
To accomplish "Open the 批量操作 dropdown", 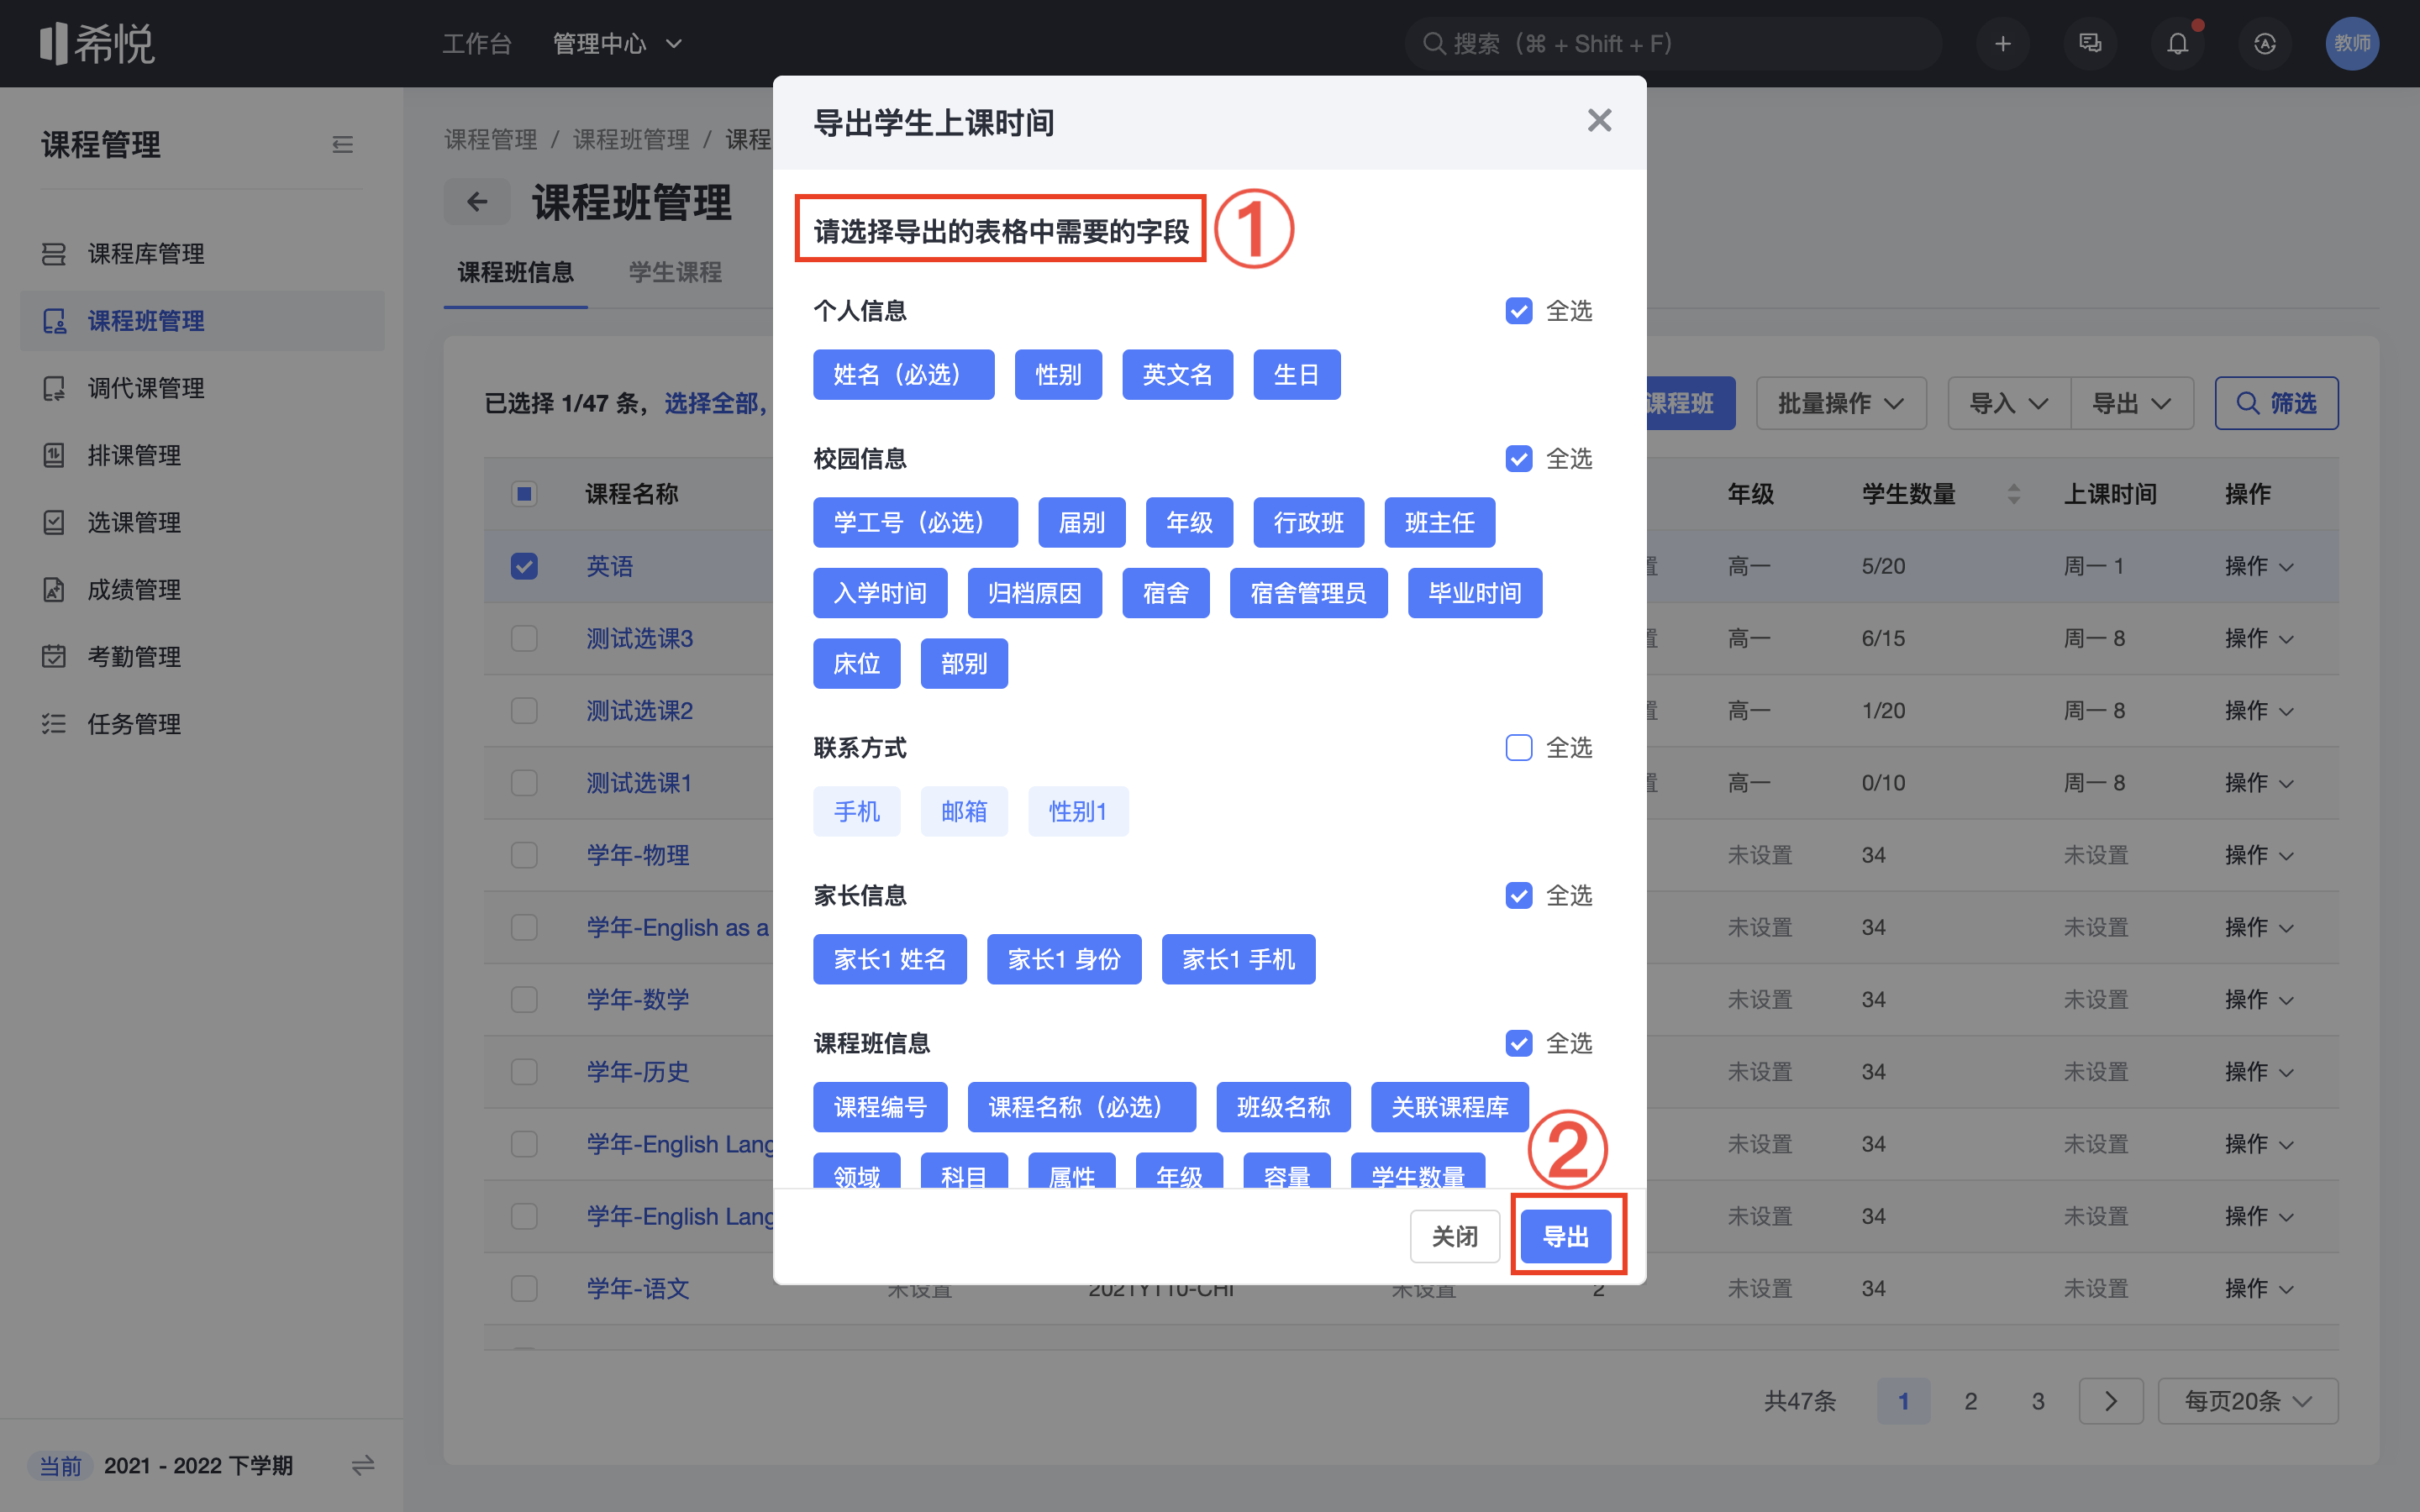I will click(1841, 403).
